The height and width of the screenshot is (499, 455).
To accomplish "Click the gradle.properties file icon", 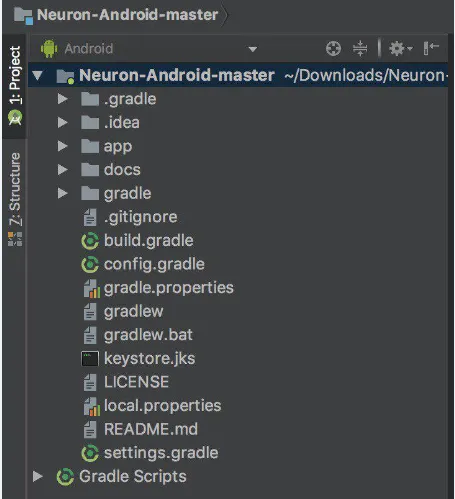I will (91, 288).
